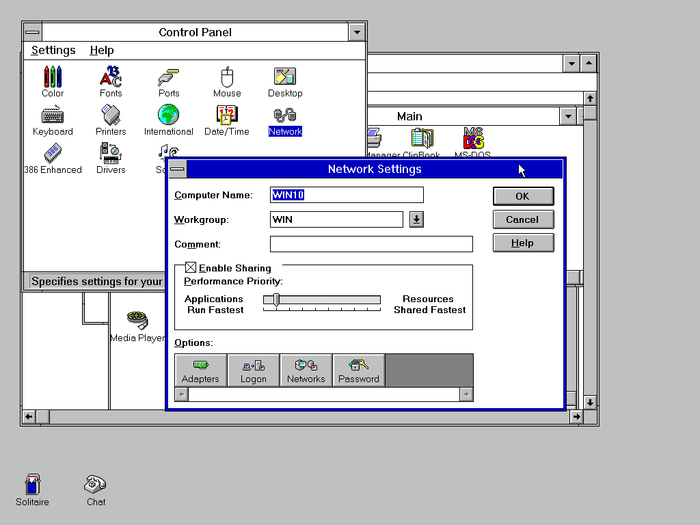
Task: Toggle the Enable Sharing checkbox
Action: (x=191, y=268)
